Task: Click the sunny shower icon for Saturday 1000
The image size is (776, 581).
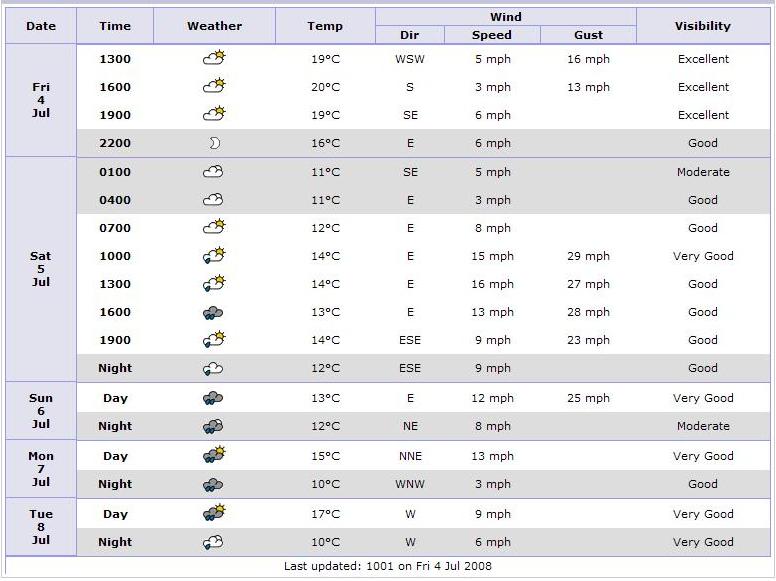Action: click(214, 256)
